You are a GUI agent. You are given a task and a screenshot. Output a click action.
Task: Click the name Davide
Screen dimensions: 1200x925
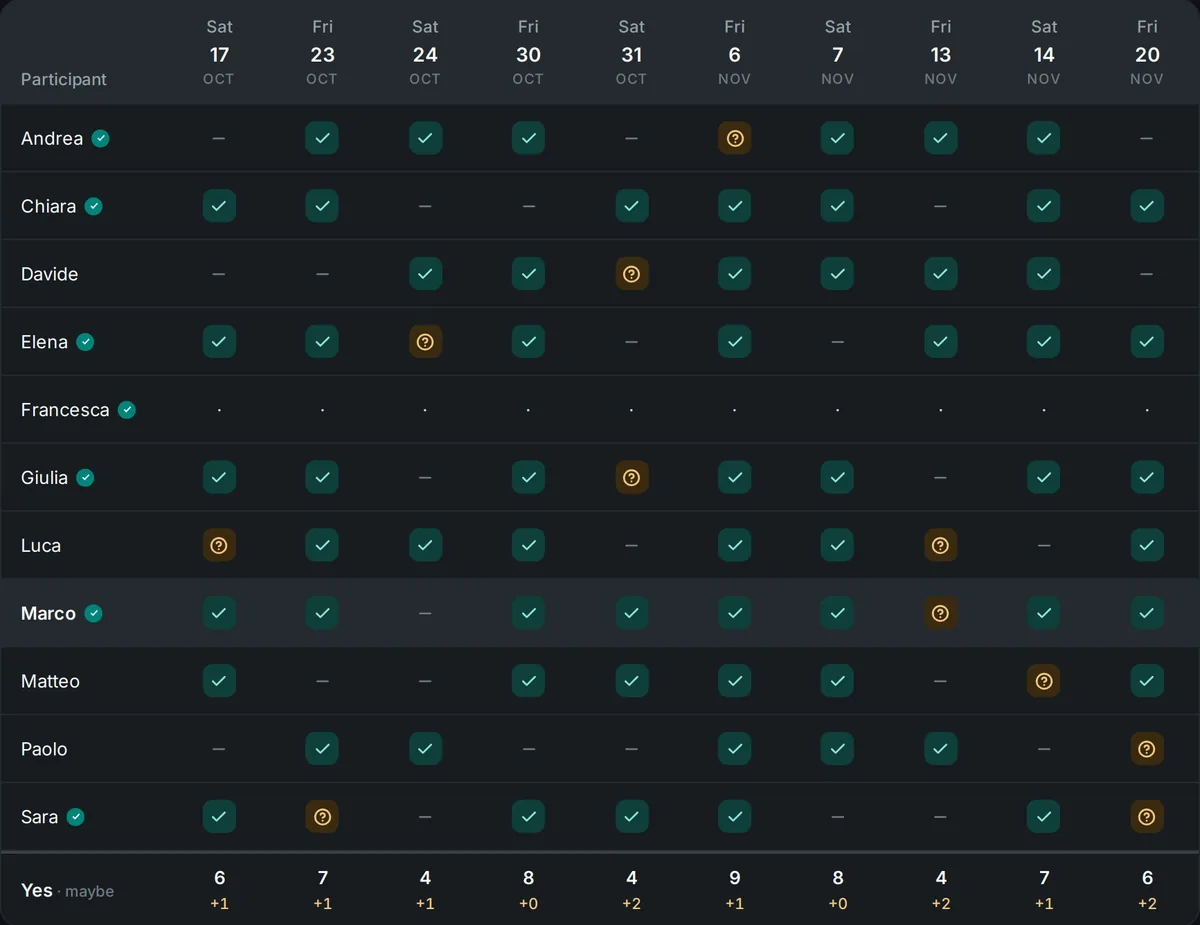(49, 274)
